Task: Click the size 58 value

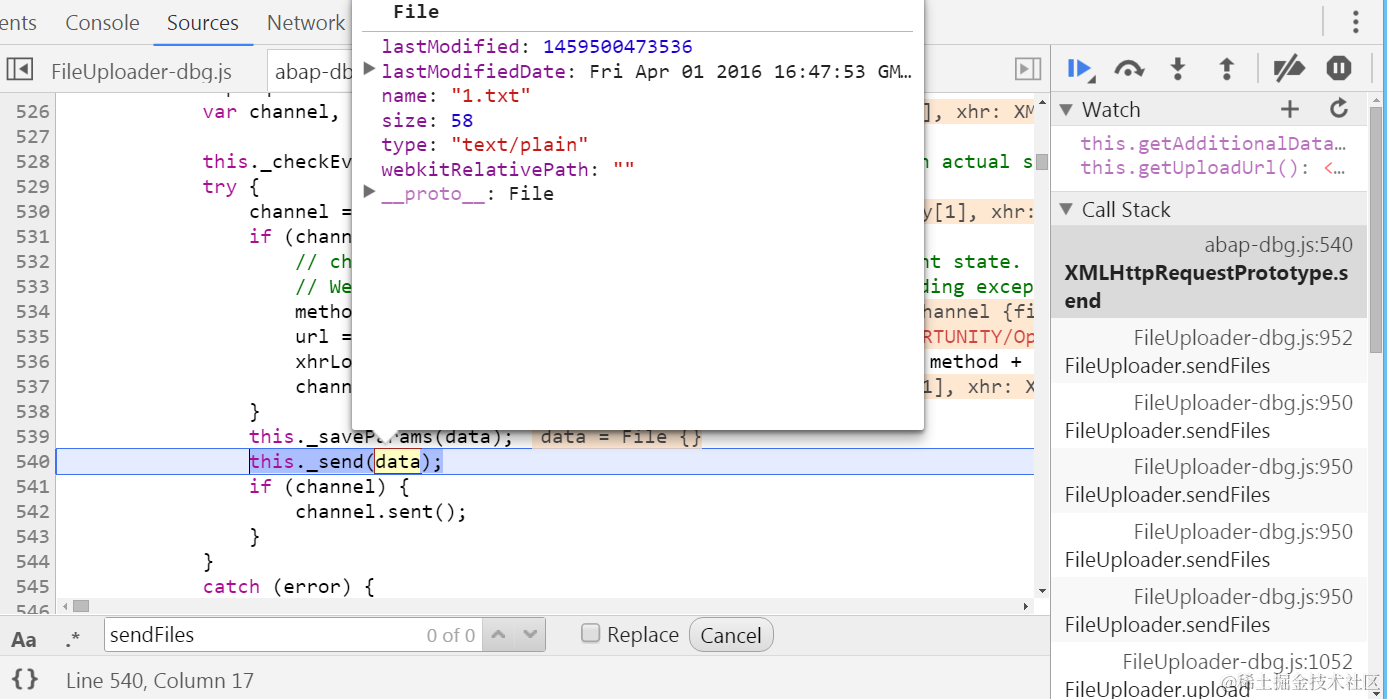Action: 461,120
